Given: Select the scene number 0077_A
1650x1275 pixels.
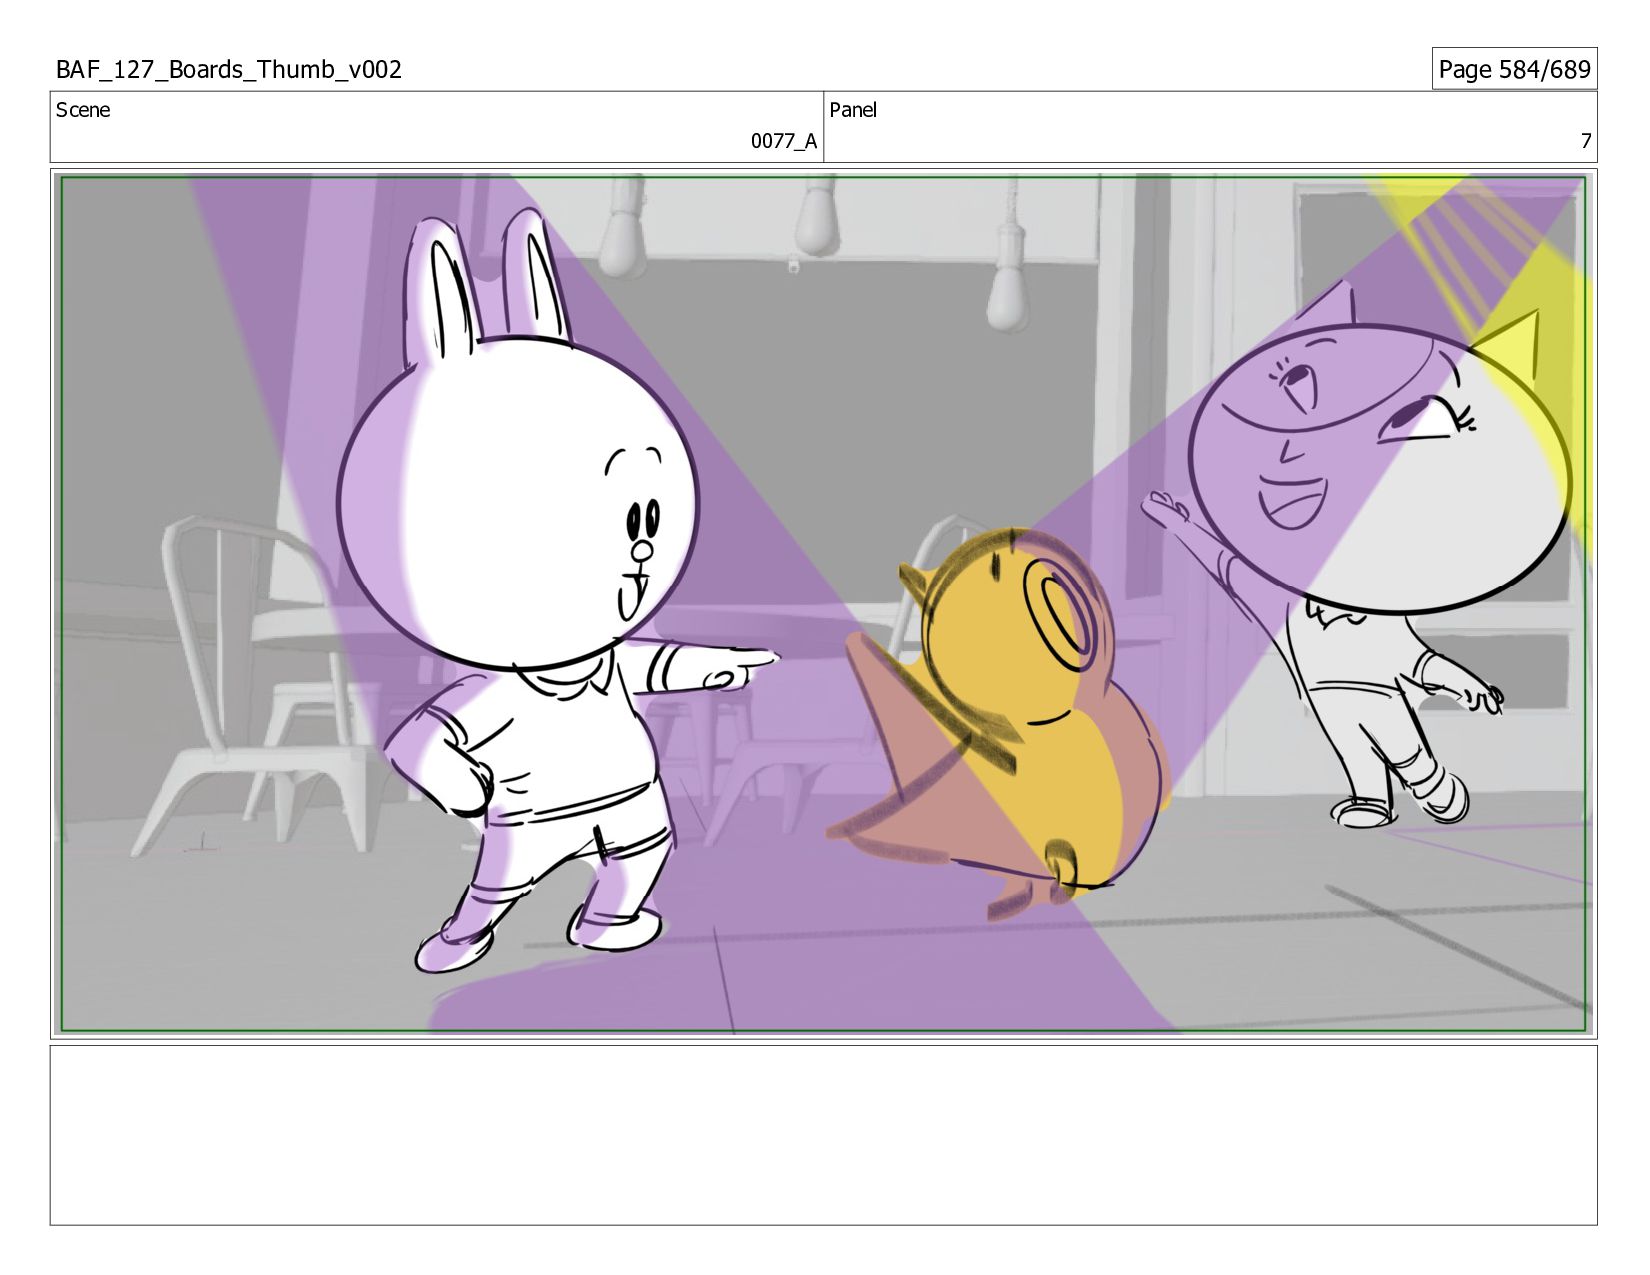Looking at the screenshot, I should coord(784,141).
